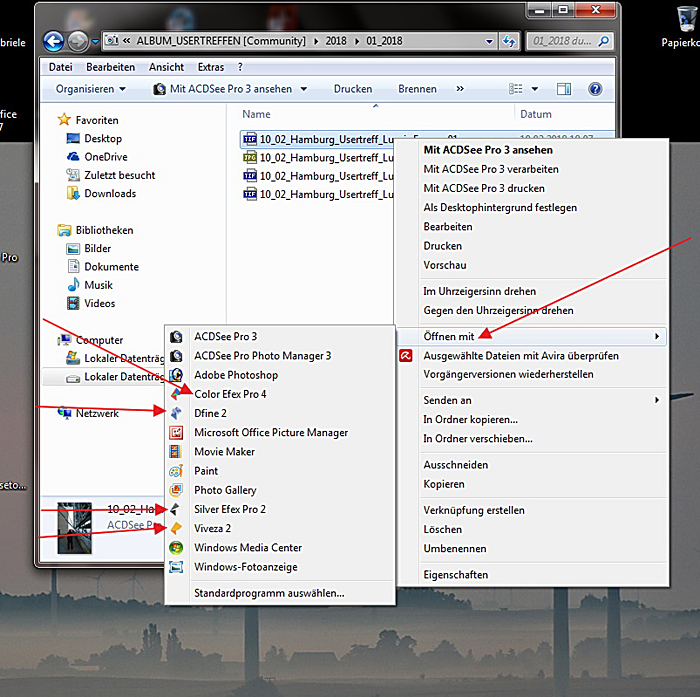The width and height of the screenshot is (700, 697).
Task: Click the Explorer back arrow button
Action: click(x=54, y=42)
